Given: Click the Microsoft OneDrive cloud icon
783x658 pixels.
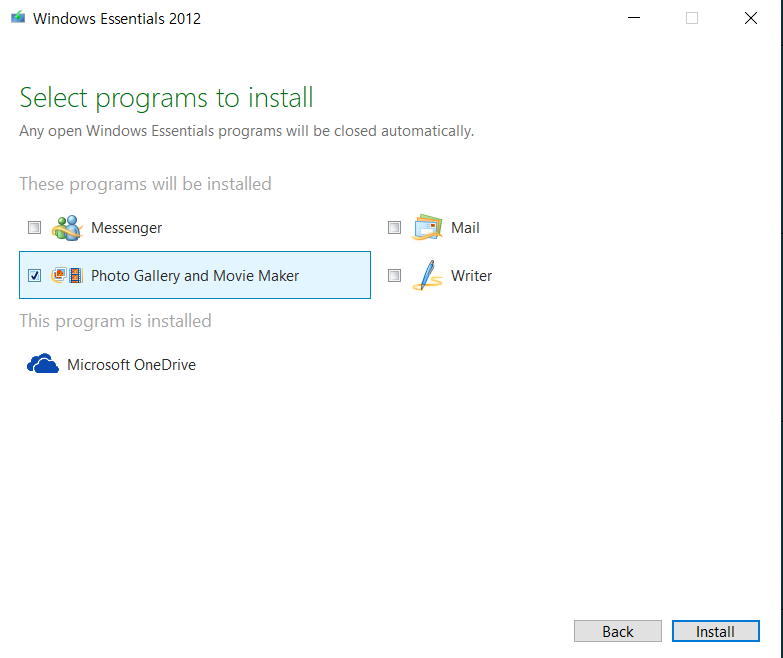Looking at the screenshot, I should tap(42, 364).
